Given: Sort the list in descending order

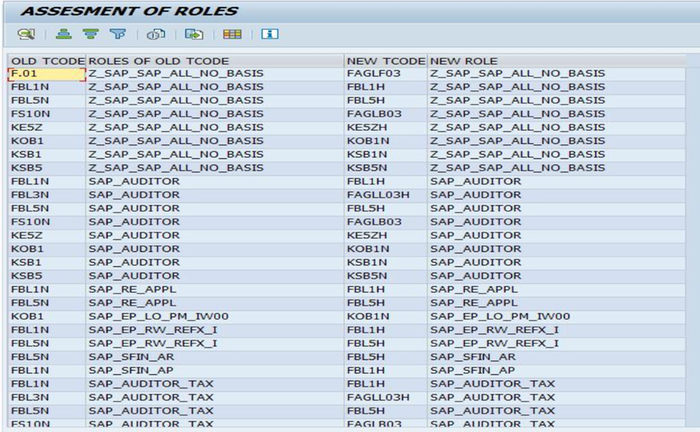Looking at the screenshot, I should tap(90, 34).
